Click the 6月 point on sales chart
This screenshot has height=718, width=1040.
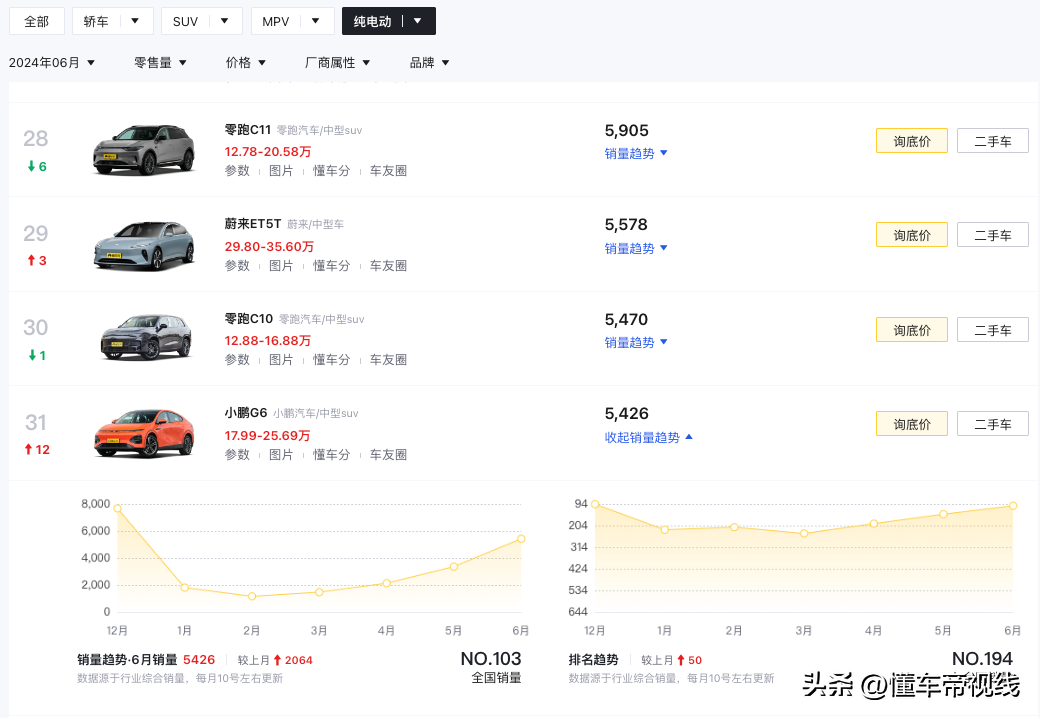coord(521,539)
